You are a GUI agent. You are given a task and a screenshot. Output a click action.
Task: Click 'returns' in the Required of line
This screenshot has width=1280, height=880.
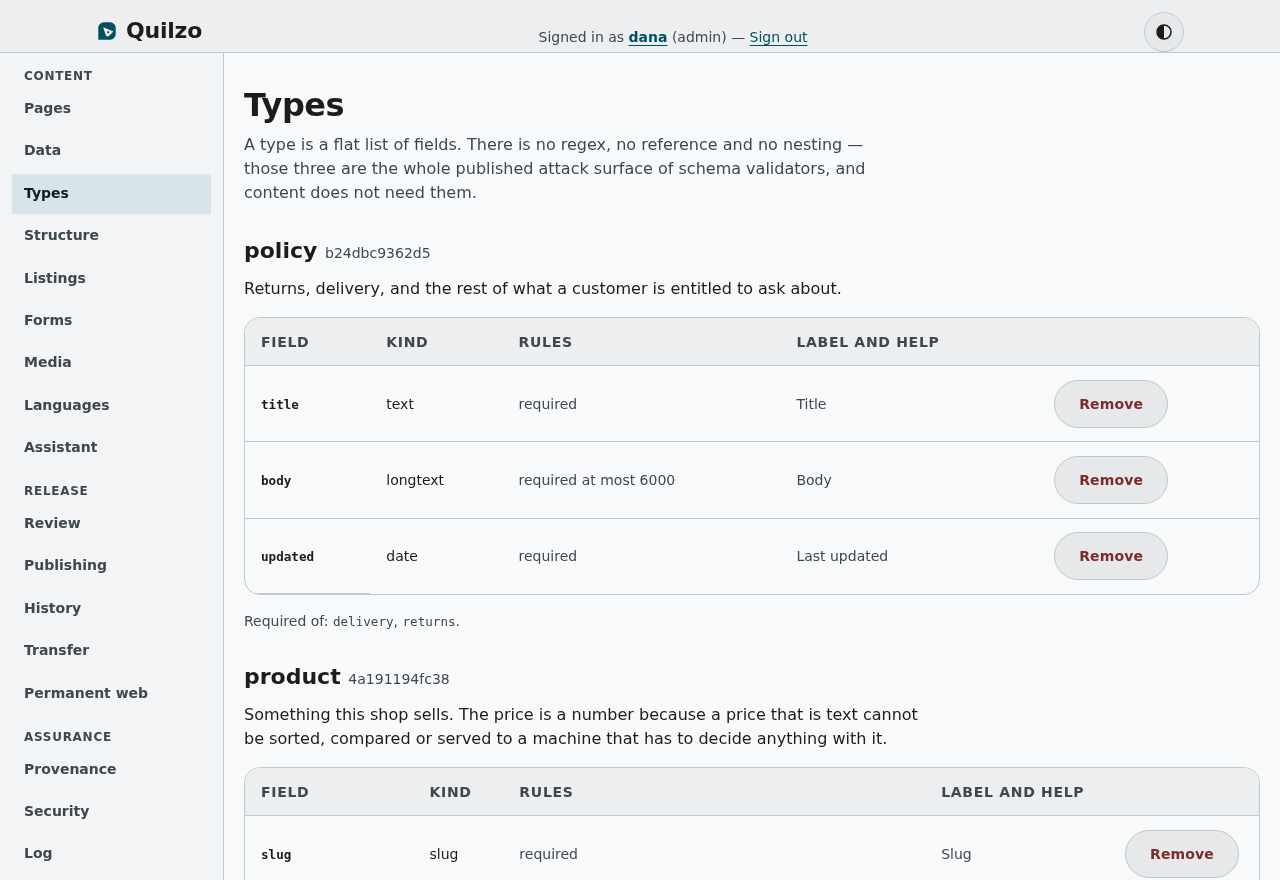[x=429, y=621]
